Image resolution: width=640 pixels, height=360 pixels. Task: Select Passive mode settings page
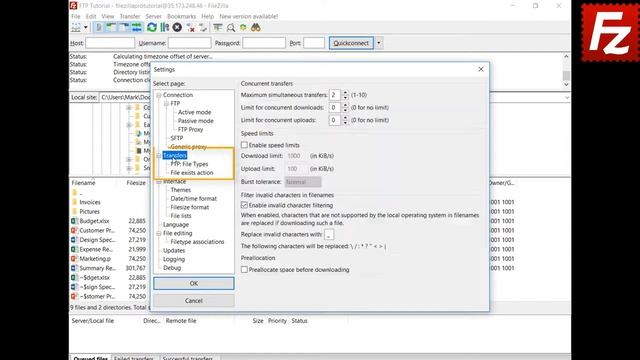196,121
